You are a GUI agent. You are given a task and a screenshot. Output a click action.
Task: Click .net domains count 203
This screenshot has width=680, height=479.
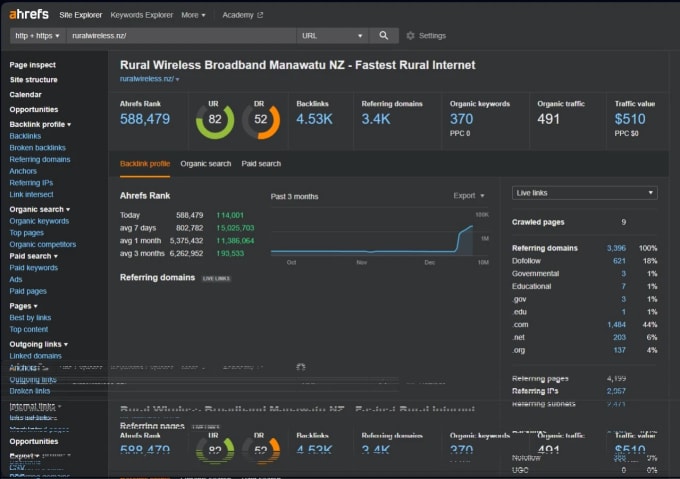pyautogui.click(x=619, y=337)
